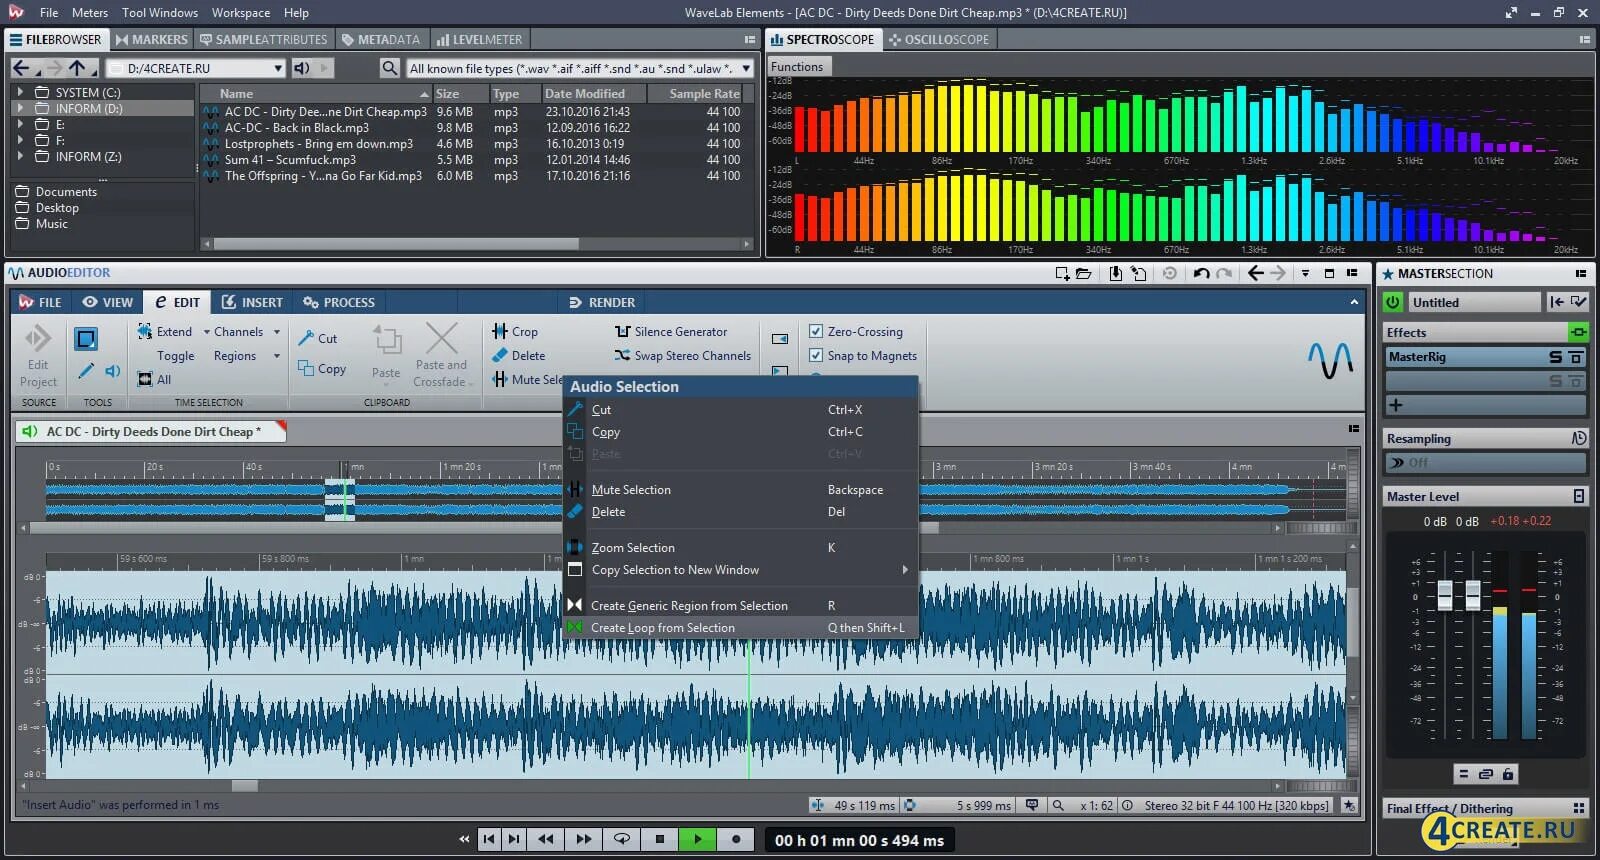1600x860 pixels.
Task: Click the save file icon in Audio Editor
Action: [1116, 273]
